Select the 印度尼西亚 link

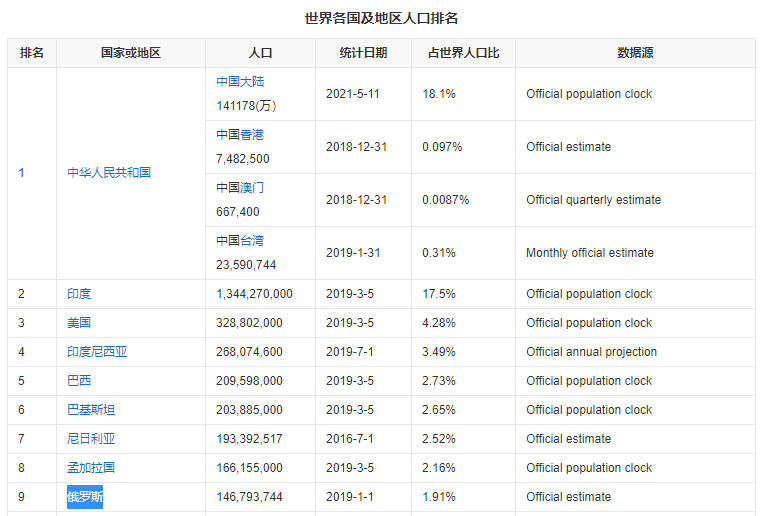tap(97, 352)
